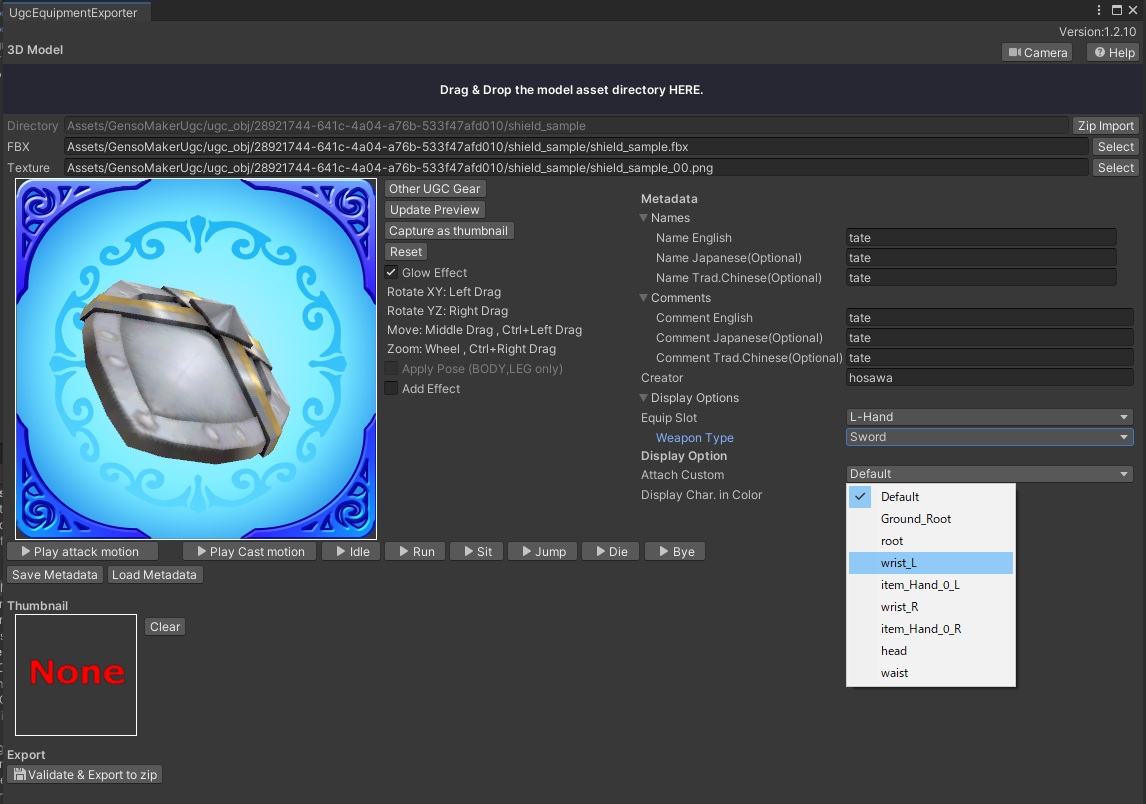This screenshot has width=1146, height=804.
Task: Toggle the Glow Effect checkbox
Action: 392,273
